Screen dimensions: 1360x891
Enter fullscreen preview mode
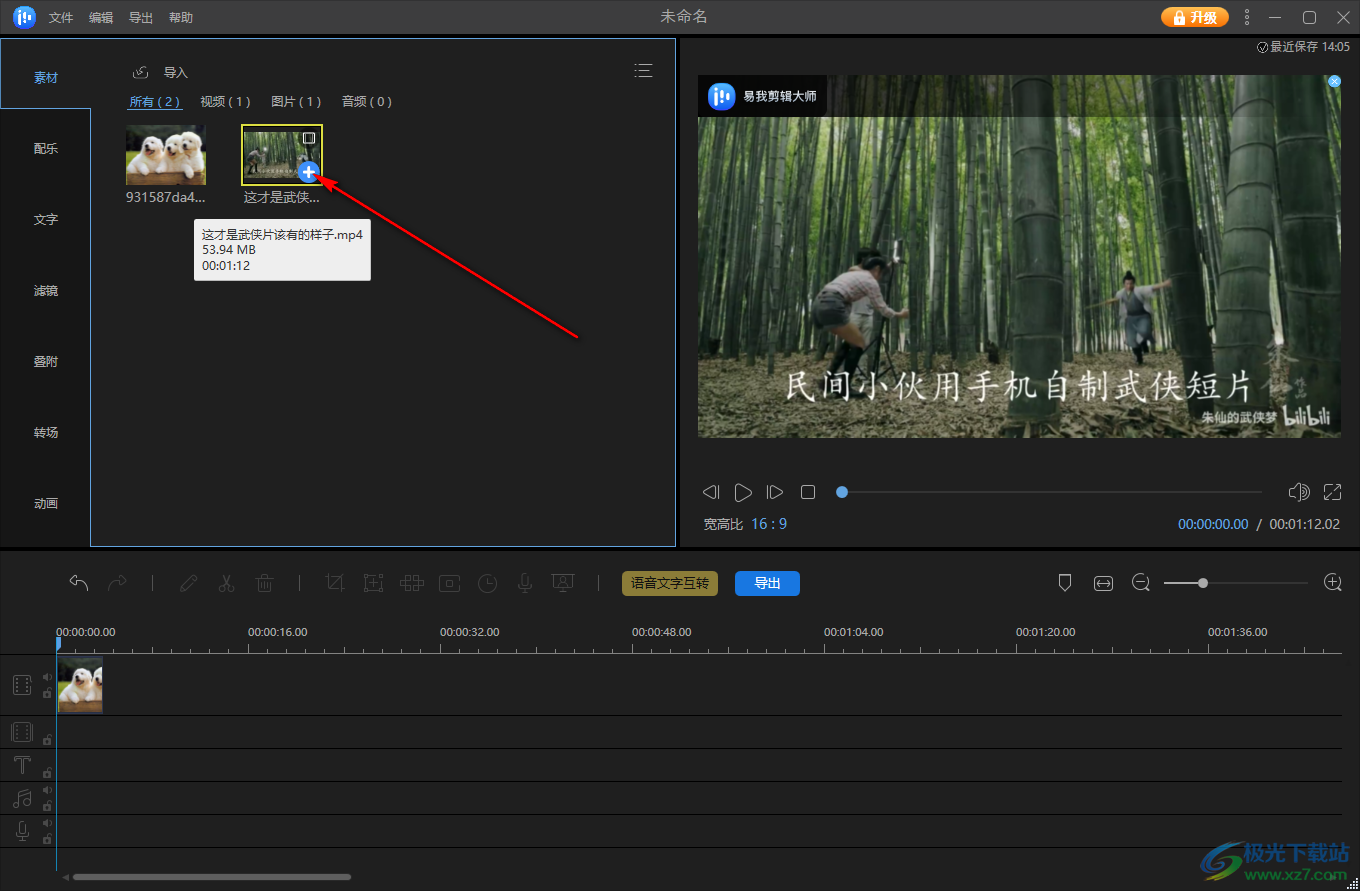coord(1332,492)
